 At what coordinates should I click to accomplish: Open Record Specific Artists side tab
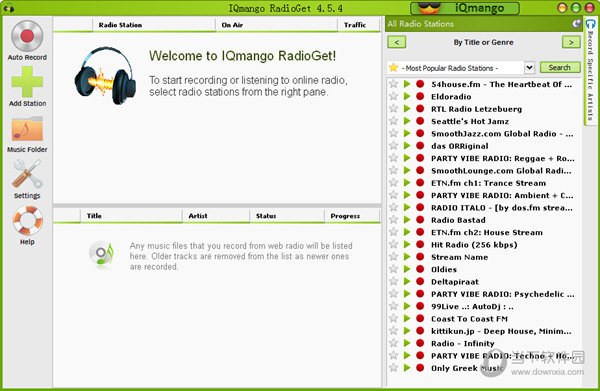point(590,72)
